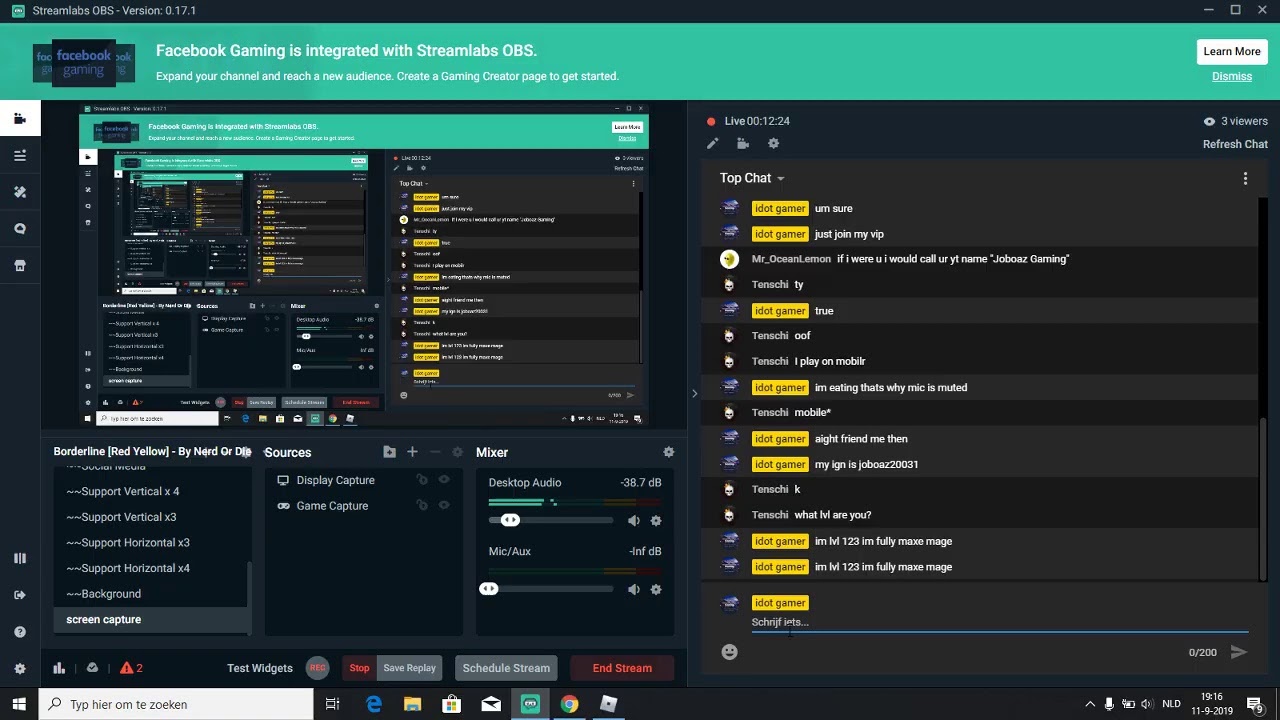
Task: Toggle studio mode icon in sidebar
Action: click(x=20, y=559)
